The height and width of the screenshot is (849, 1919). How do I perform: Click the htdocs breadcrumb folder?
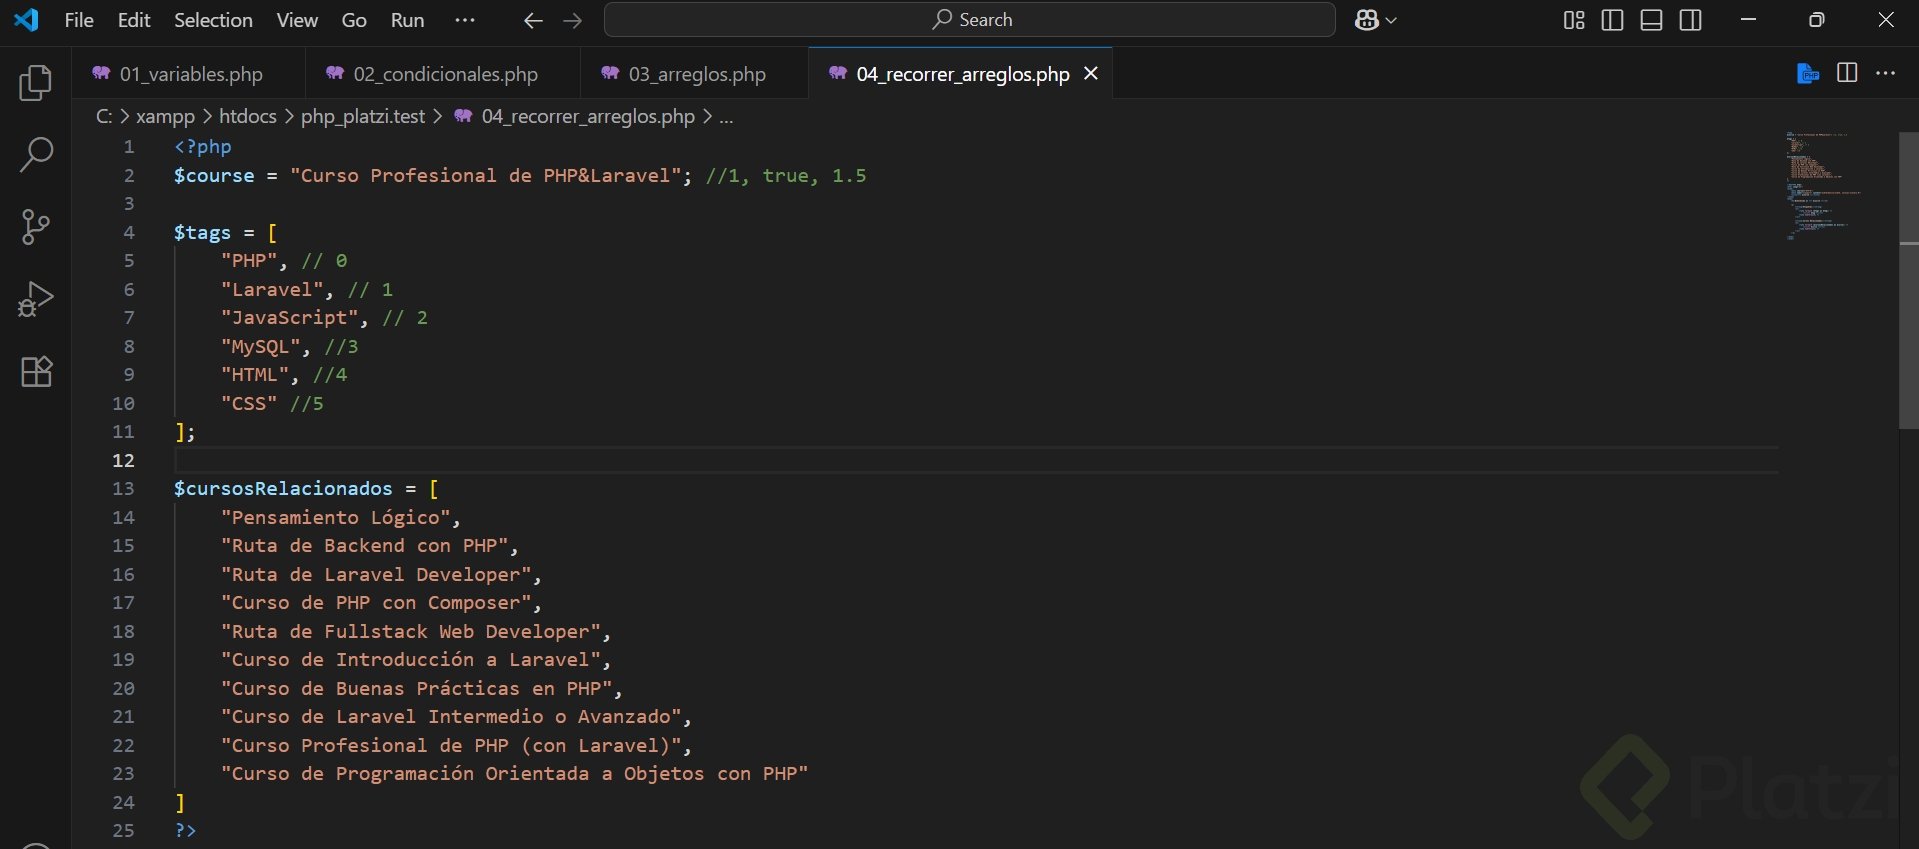coord(247,116)
